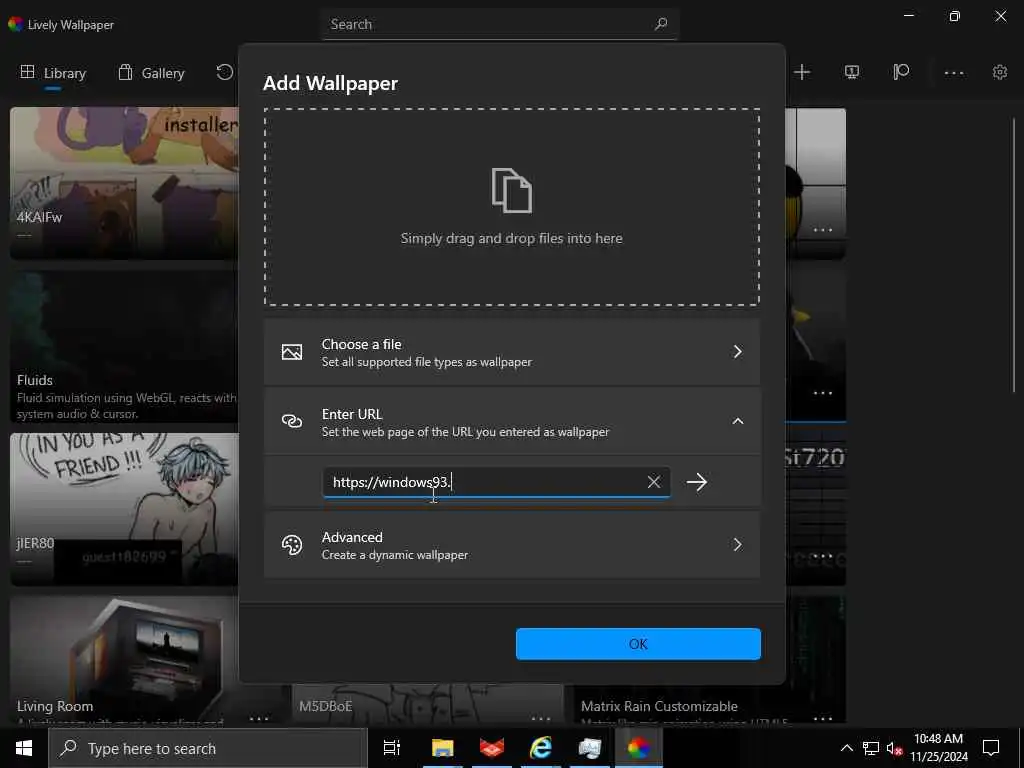Screen dimensions: 1024x768
Task: Click the taskbar search box
Action: pyautogui.click(x=208, y=748)
